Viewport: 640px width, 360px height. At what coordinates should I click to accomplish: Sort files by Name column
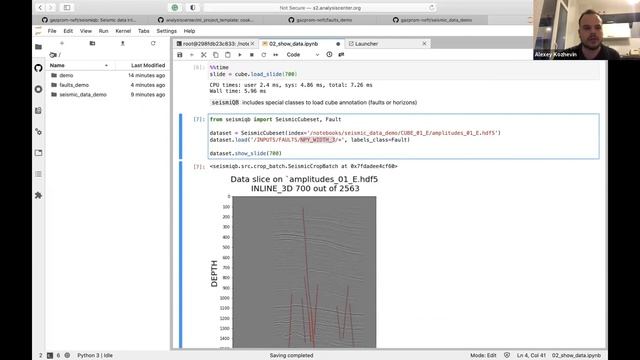coord(80,65)
